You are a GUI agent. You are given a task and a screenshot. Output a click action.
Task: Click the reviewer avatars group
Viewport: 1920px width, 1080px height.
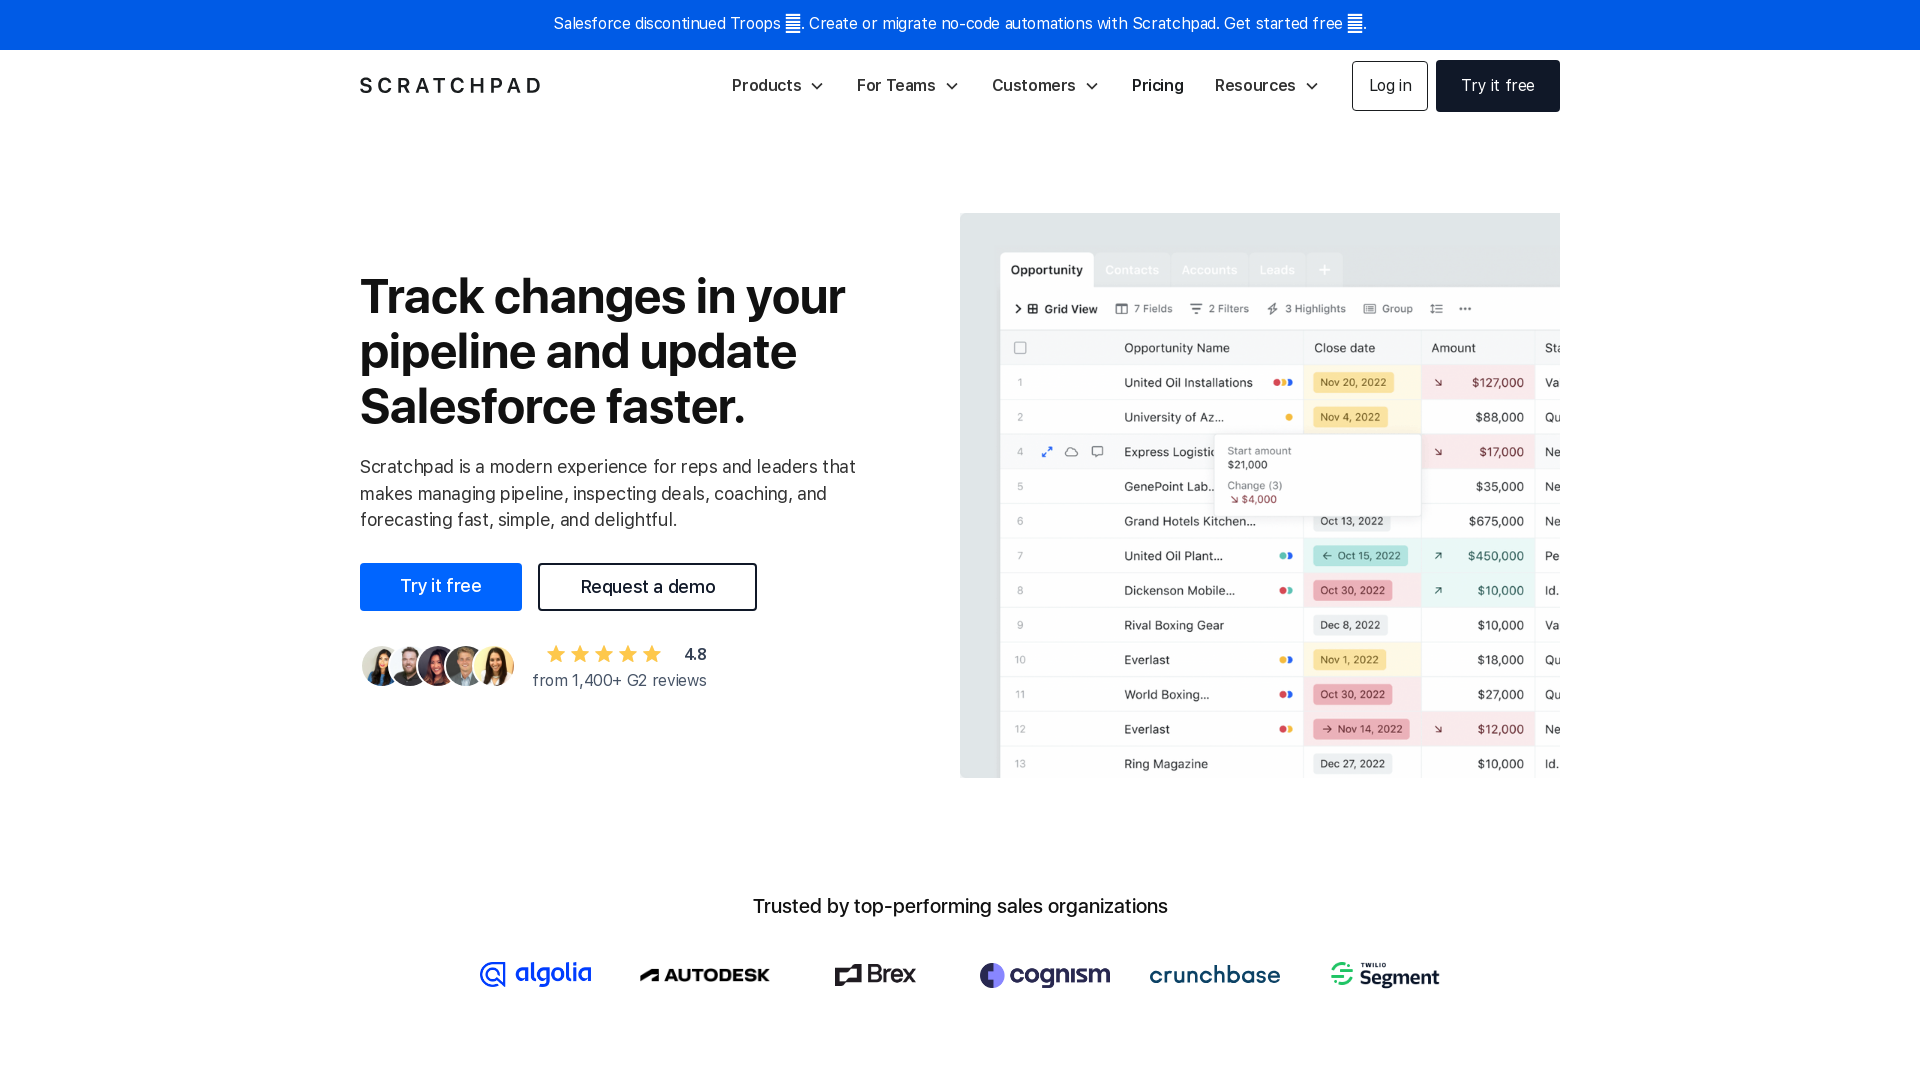[438, 666]
